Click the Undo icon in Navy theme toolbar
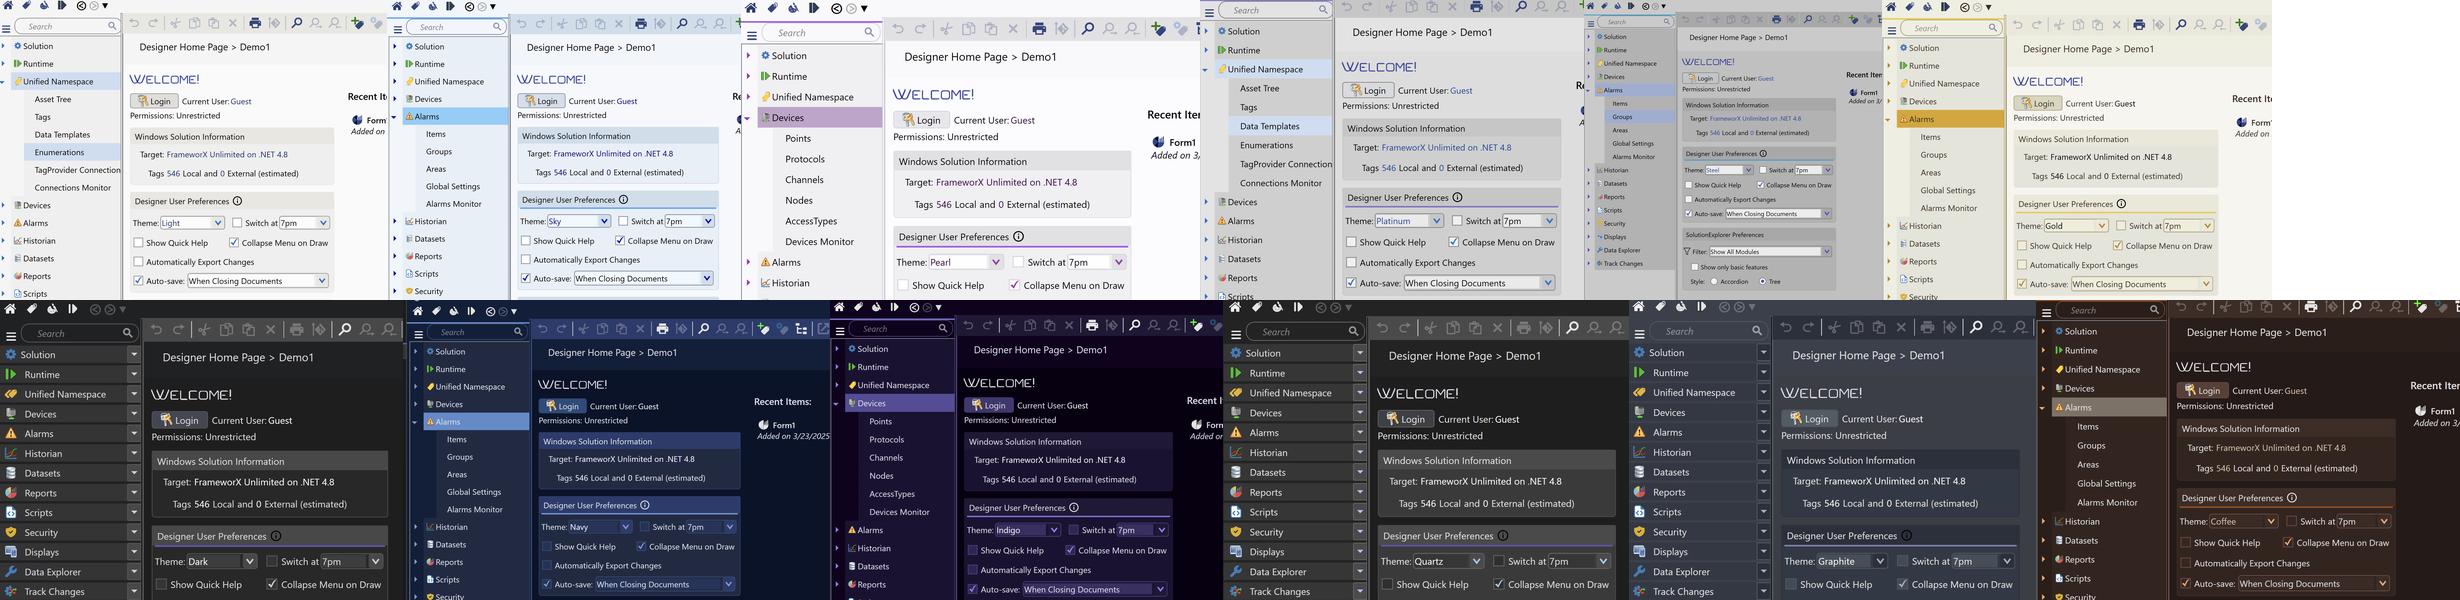The width and height of the screenshot is (2460, 600). click(x=543, y=329)
